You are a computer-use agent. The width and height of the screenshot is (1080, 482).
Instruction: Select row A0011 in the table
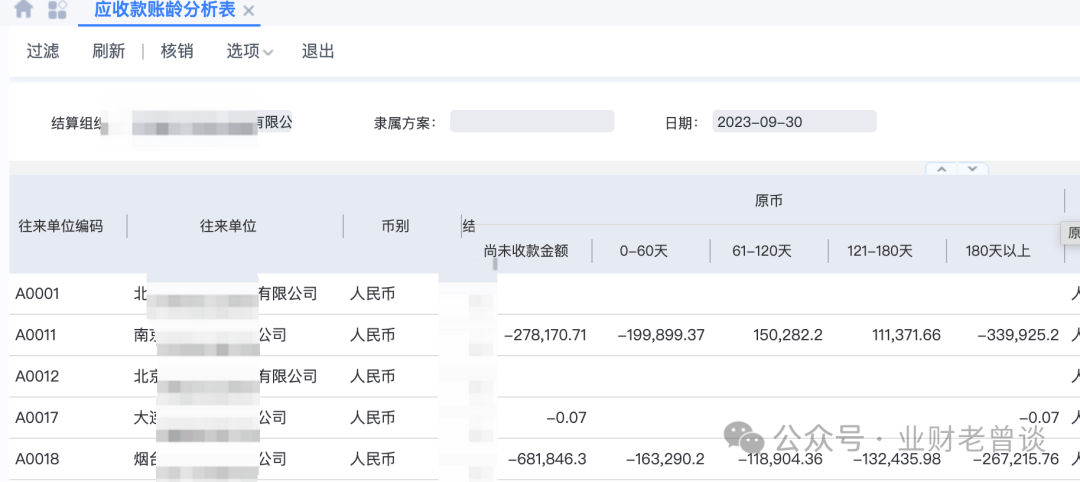coord(37,335)
